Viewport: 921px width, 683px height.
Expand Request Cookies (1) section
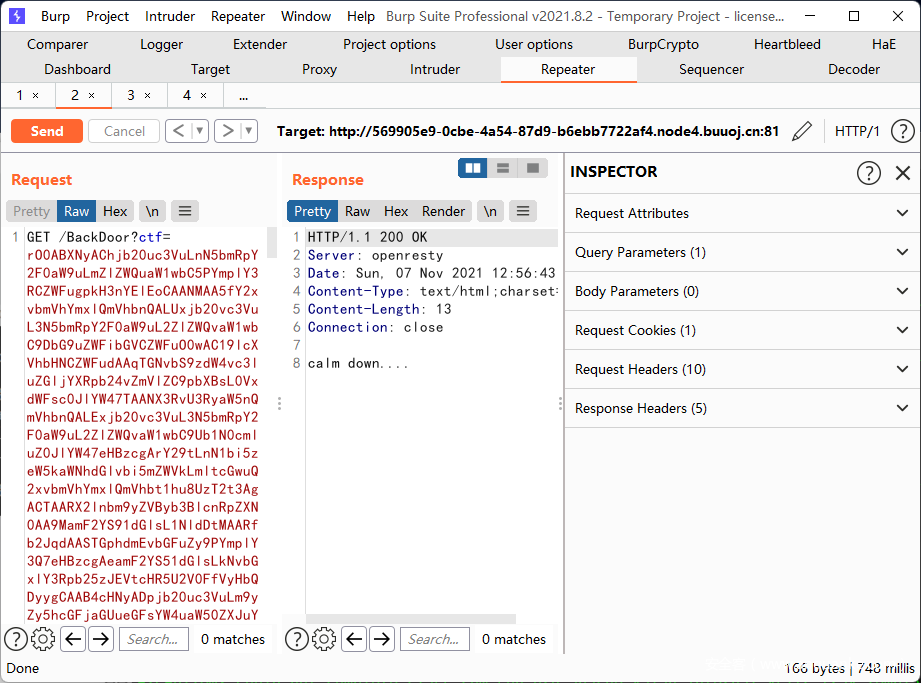pos(742,330)
